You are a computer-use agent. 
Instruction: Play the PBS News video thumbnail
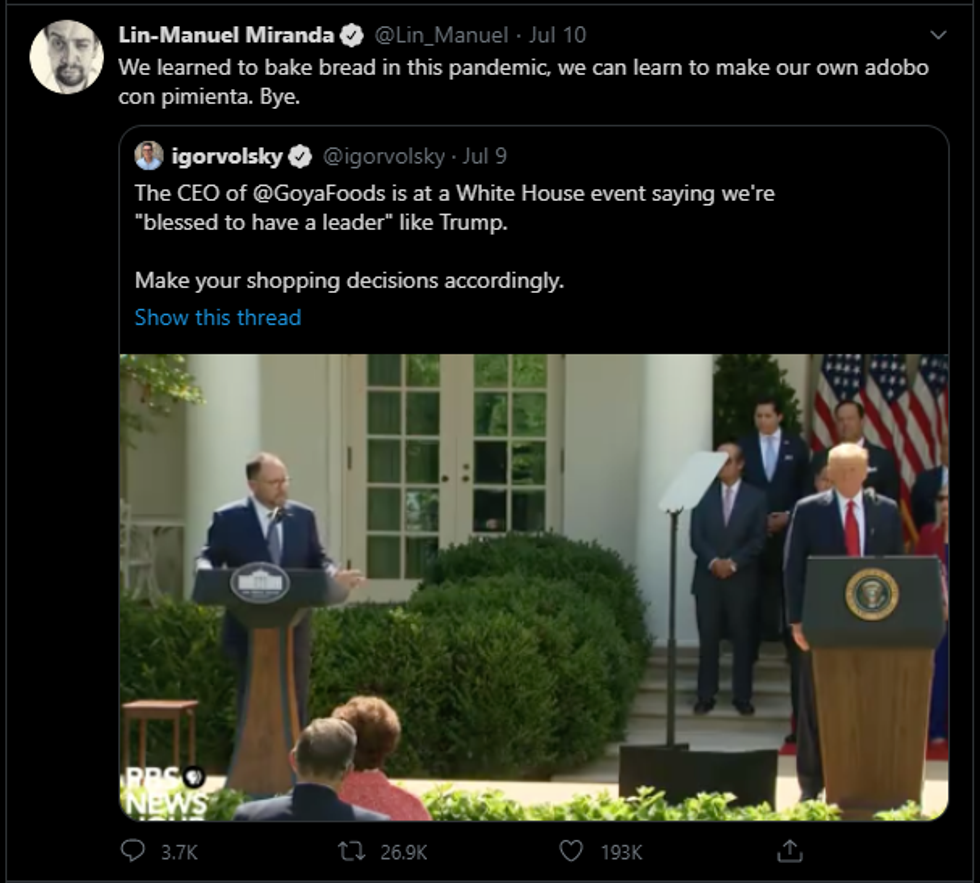coord(534,587)
